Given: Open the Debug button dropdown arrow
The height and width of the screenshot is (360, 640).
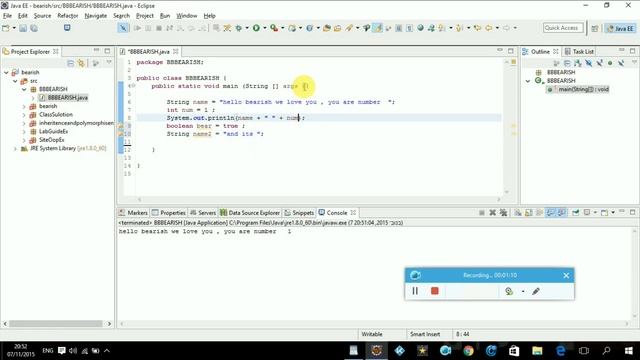Looking at the screenshot, I should [x=247, y=28].
